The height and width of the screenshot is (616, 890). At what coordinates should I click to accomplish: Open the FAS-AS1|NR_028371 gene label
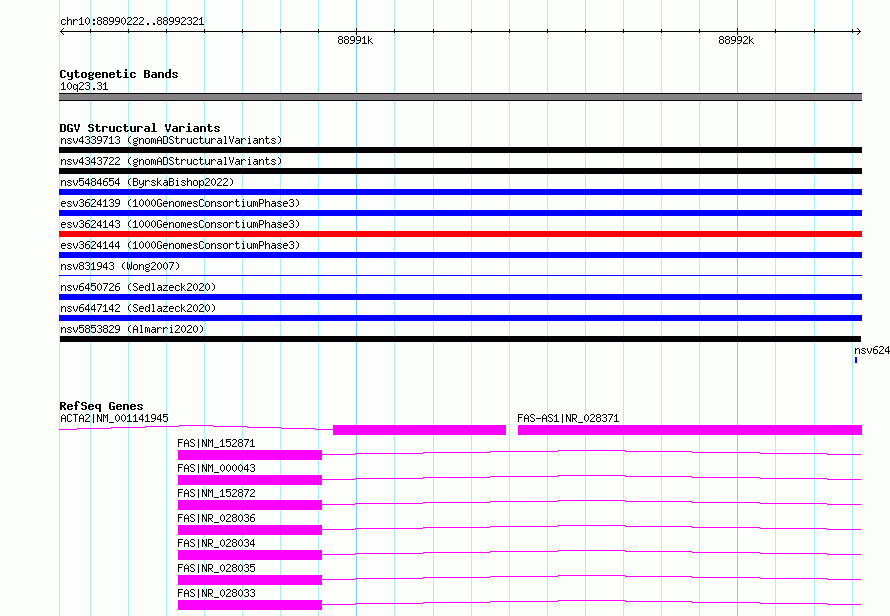tap(568, 418)
